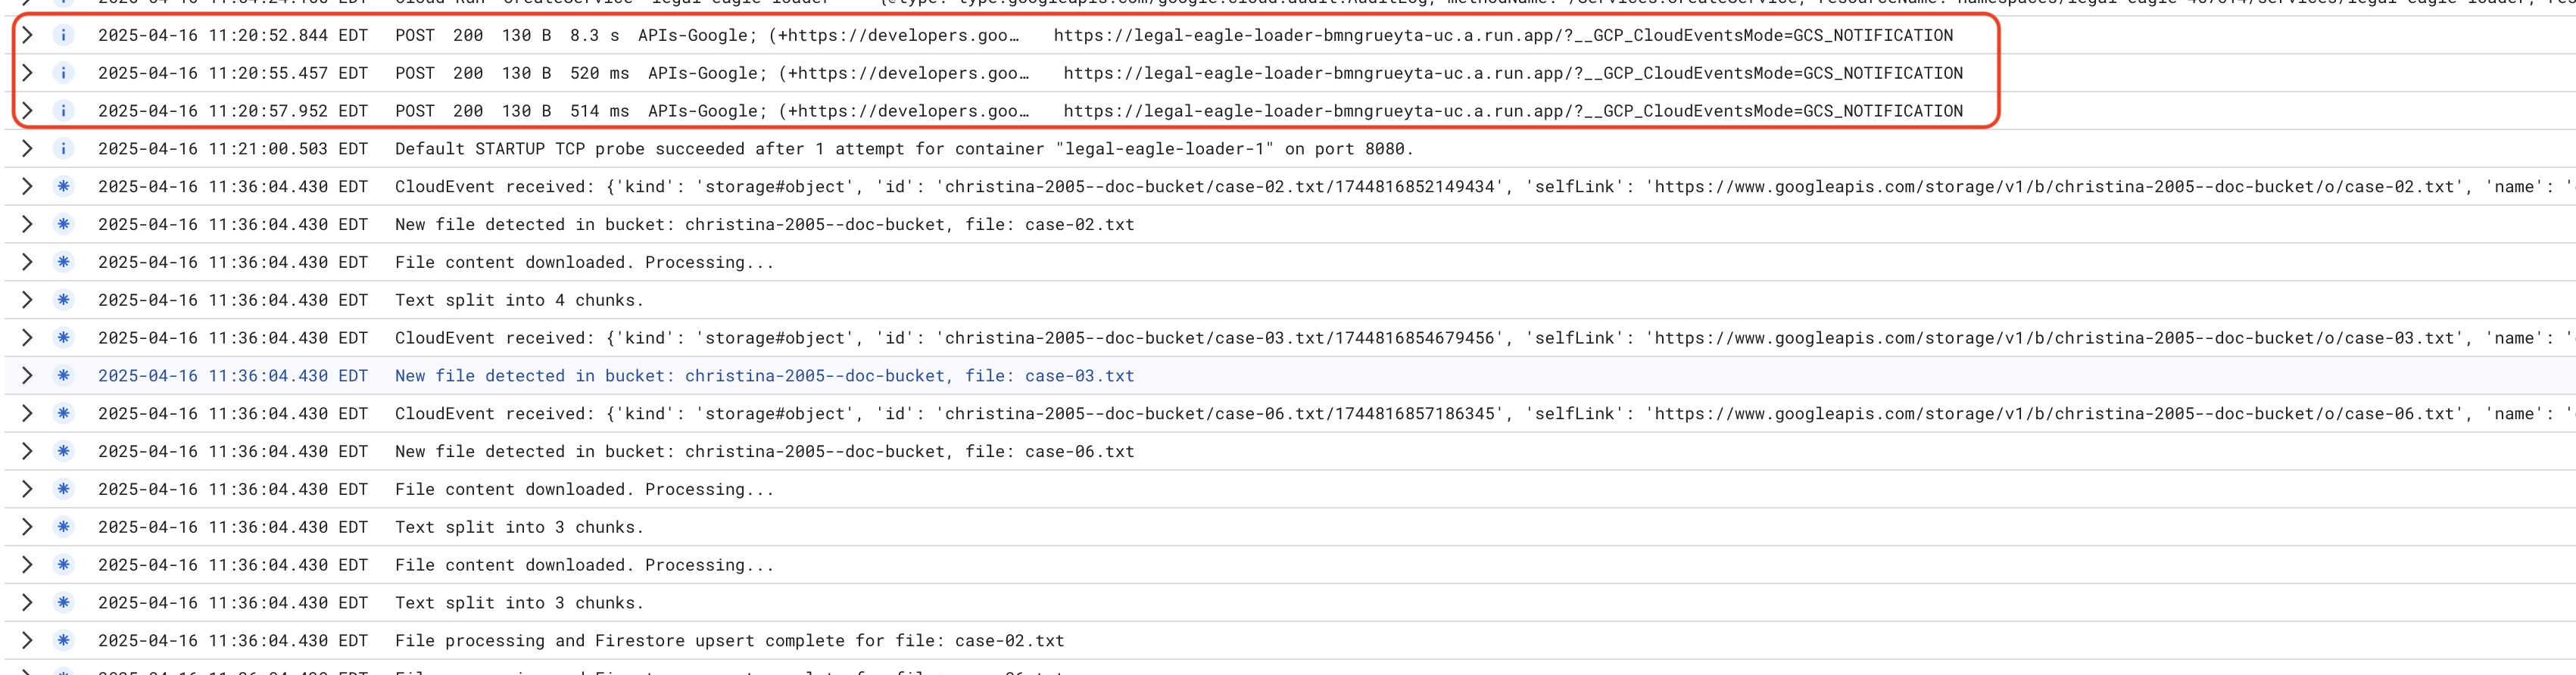The height and width of the screenshot is (675, 2576).
Task: Click the URL in the 514 ms POST row
Action: coord(1512,111)
